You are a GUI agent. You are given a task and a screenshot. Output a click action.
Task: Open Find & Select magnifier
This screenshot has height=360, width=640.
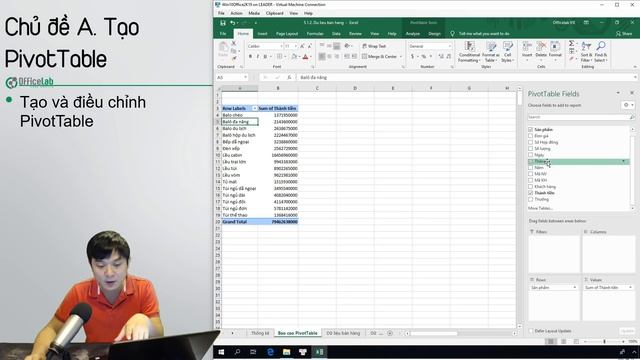(601, 52)
